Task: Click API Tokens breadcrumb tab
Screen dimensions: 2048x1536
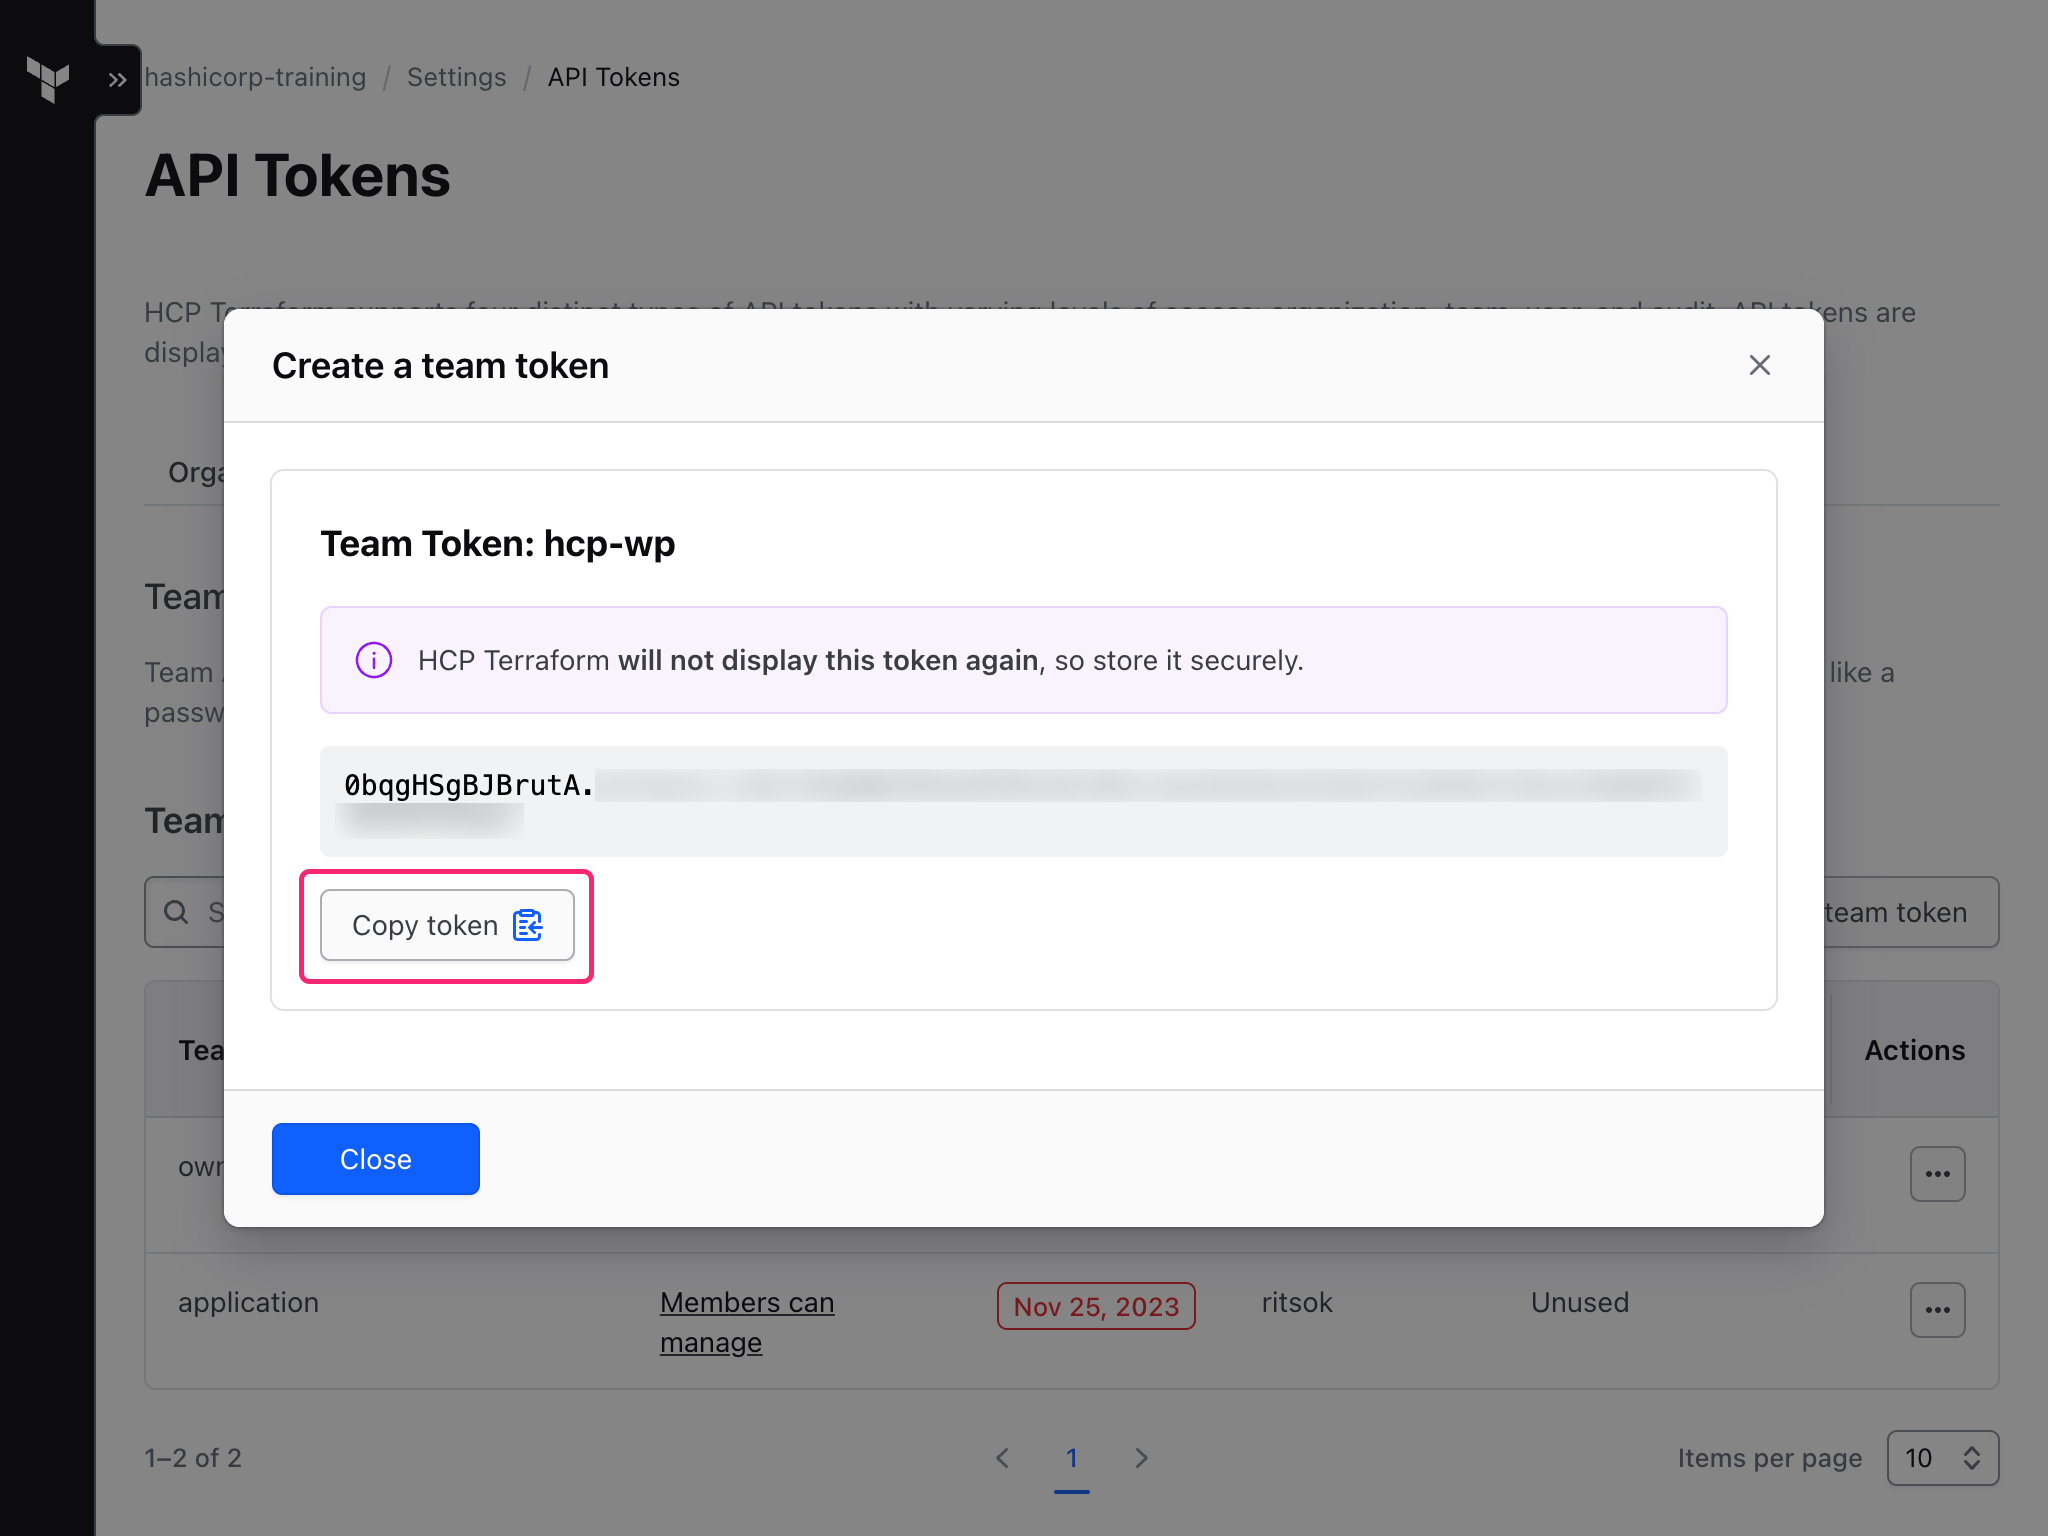Action: pos(616,76)
